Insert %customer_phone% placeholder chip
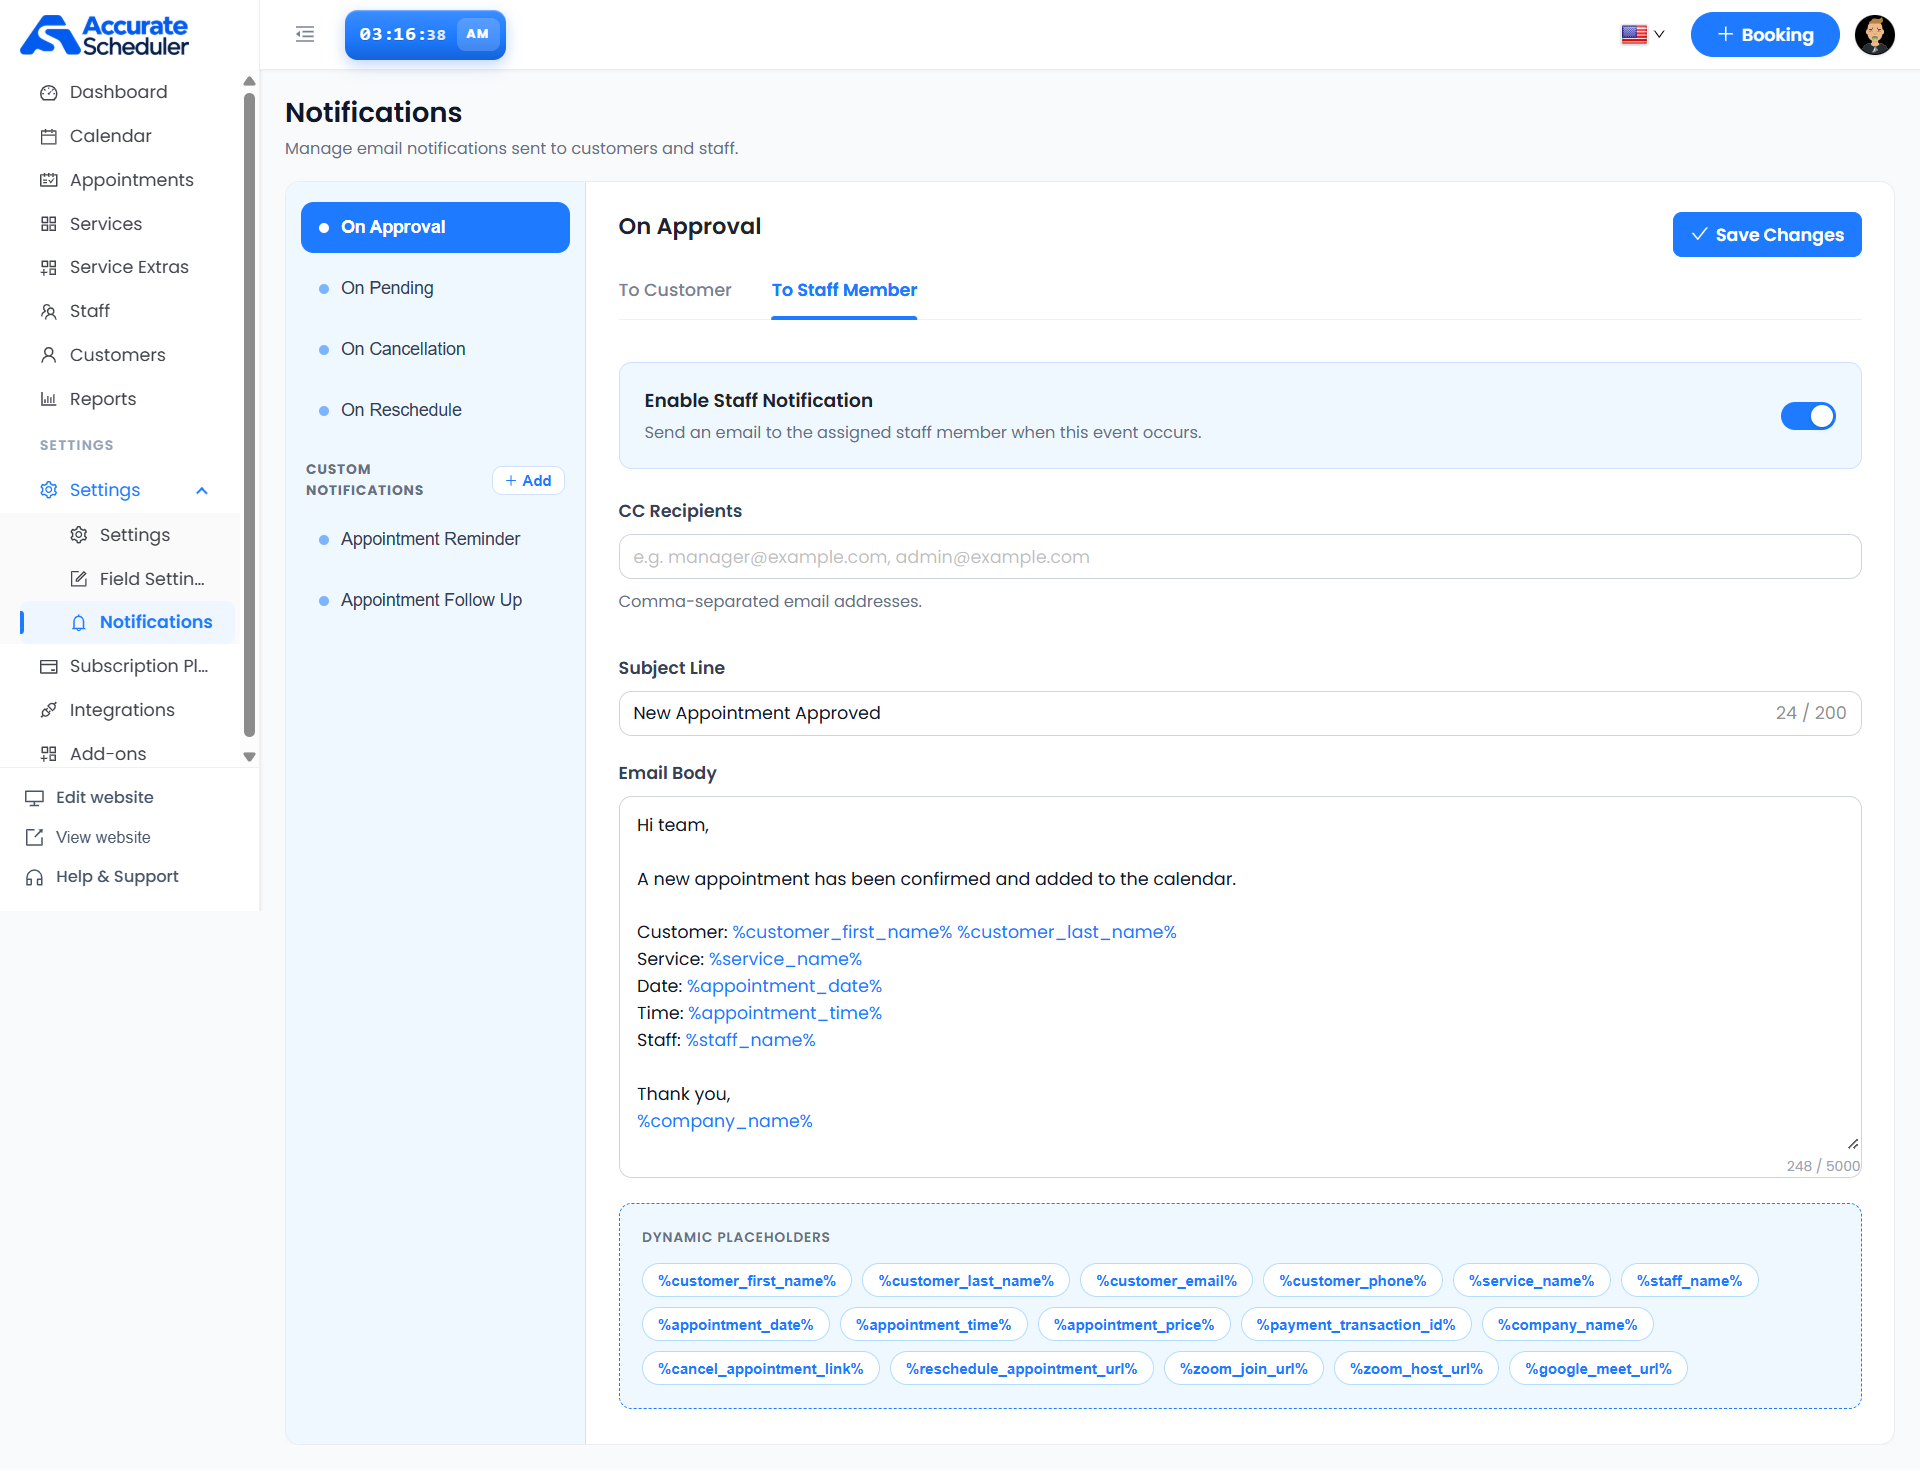The height and width of the screenshot is (1471, 1920). (1352, 1281)
